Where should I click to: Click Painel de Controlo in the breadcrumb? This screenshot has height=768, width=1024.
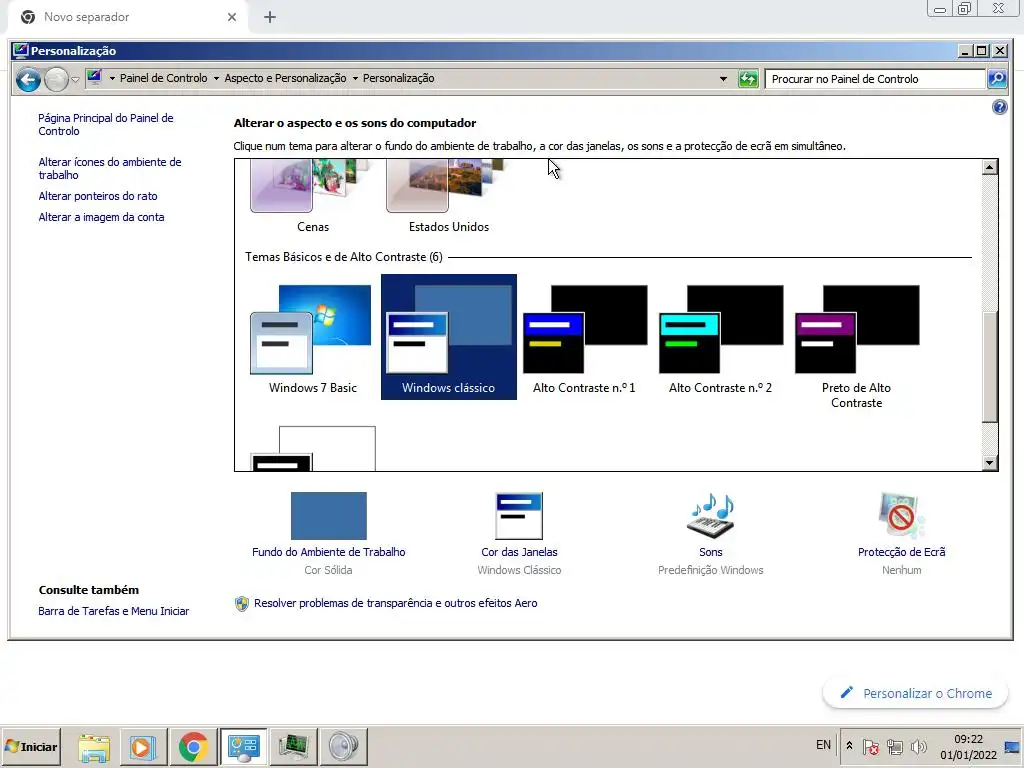(163, 78)
